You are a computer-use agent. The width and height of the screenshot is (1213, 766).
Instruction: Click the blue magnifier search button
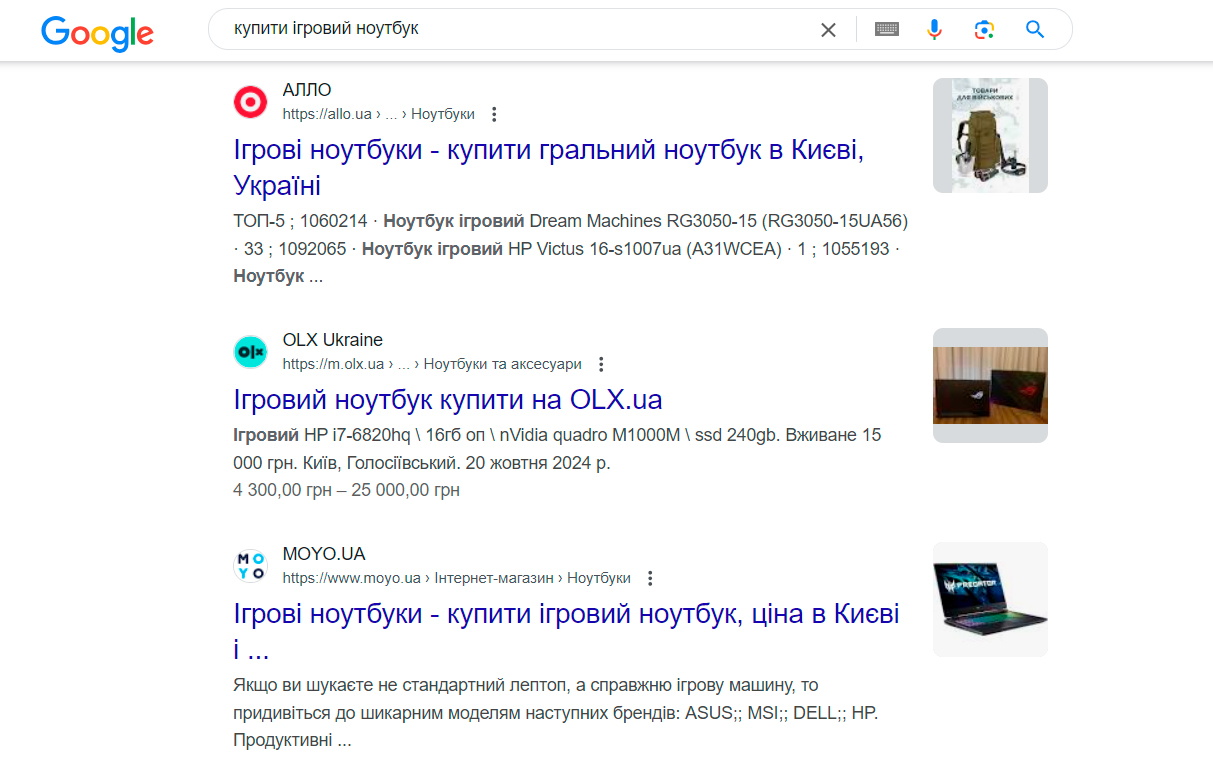click(x=1035, y=30)
